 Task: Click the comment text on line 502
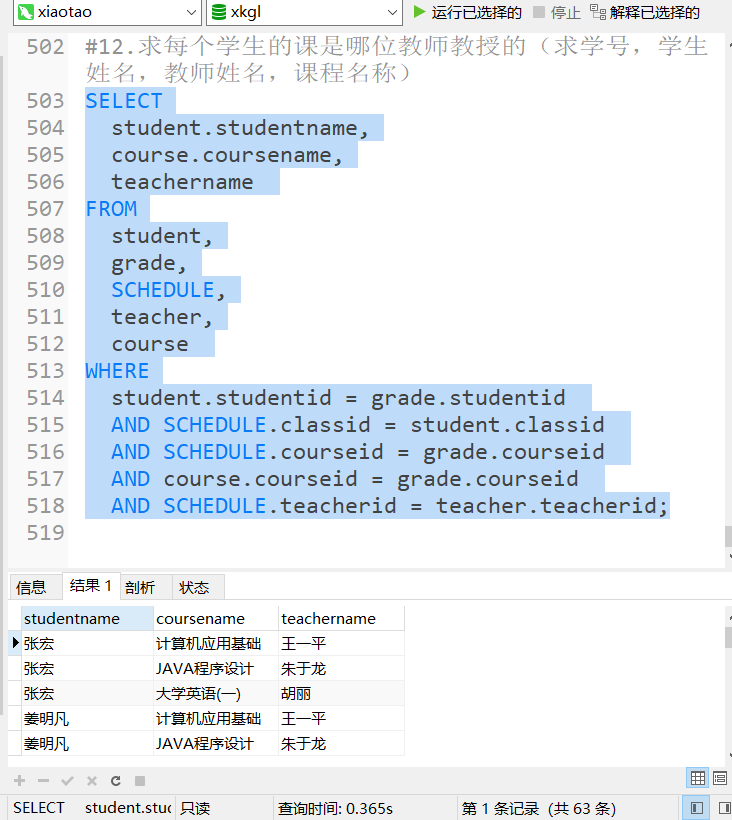pos(396,60)
